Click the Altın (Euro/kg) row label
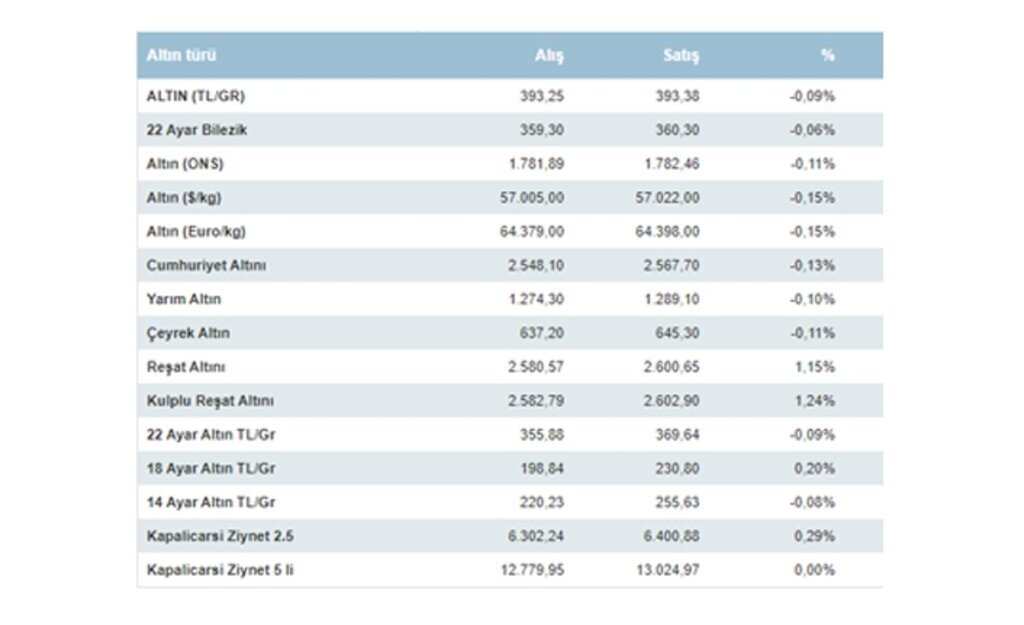The height and width of the screenshot is (625, 1024). click(196, 232)
